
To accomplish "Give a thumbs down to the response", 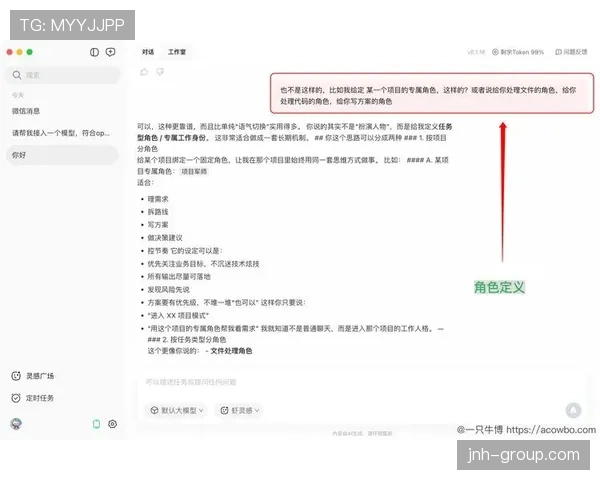I will tap(160, 72).
